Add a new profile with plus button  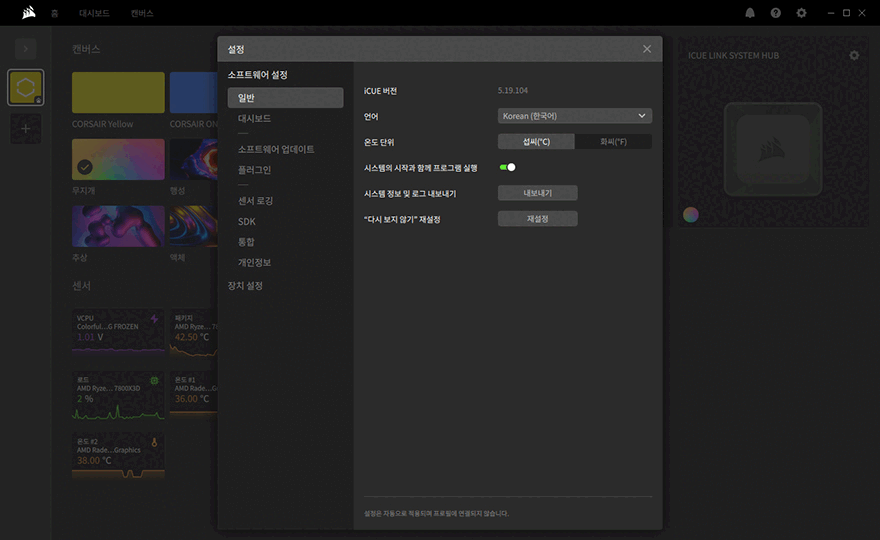click(25, 129)
